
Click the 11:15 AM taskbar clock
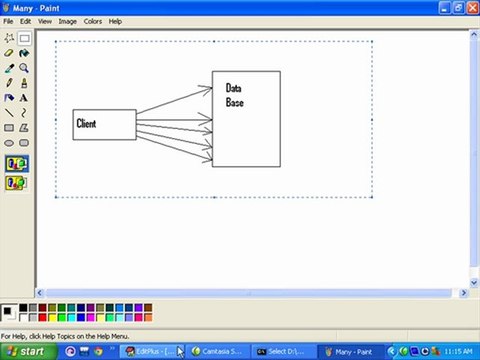(x=458, y=351)
